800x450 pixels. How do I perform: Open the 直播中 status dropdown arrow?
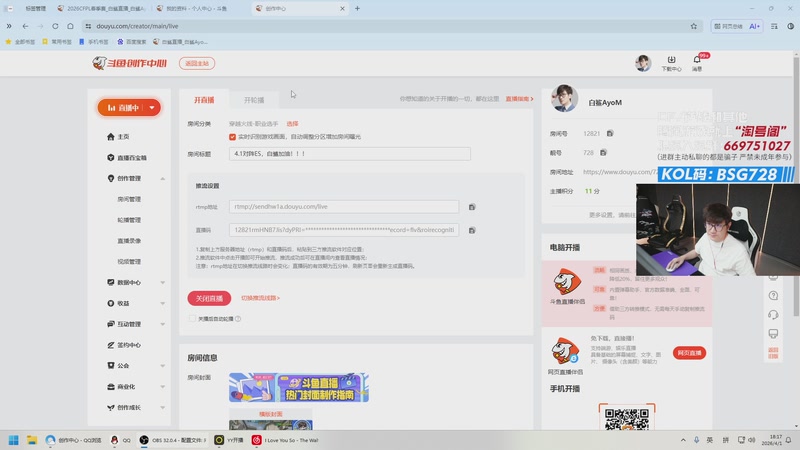pyautogui.click(x=152, y=108)
